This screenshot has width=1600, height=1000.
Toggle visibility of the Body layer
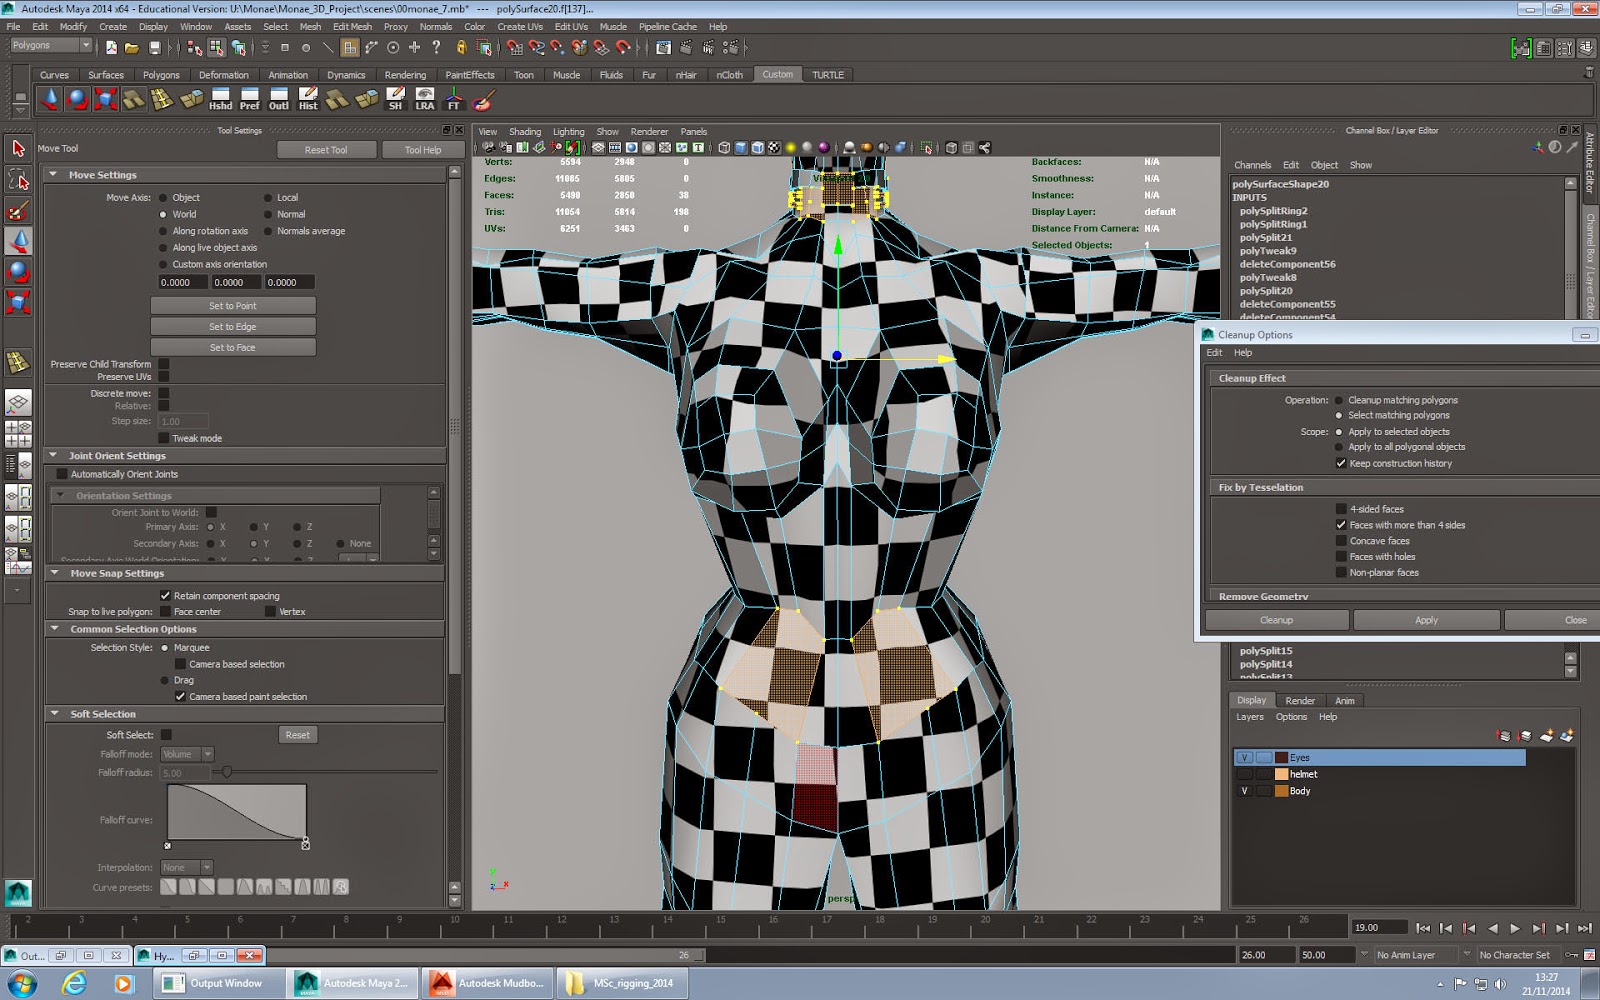1244,791
